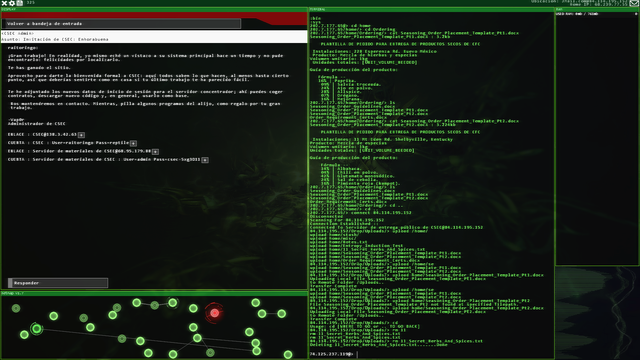The height and width of the screenshot is (360, 640).
Task: Click the line Te has ganado el sitio.
Action: click(x=39, y=68)
